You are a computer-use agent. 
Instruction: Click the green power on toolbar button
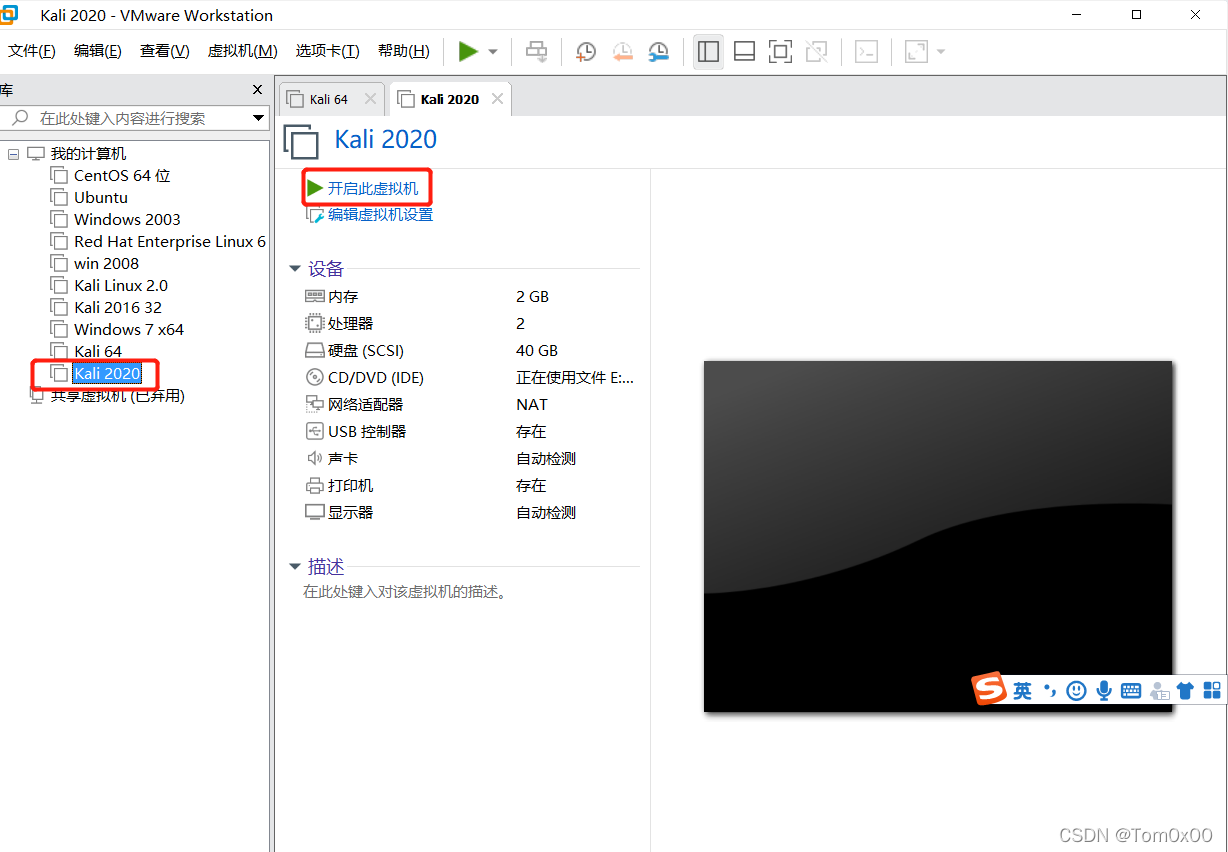coord(468,51)
